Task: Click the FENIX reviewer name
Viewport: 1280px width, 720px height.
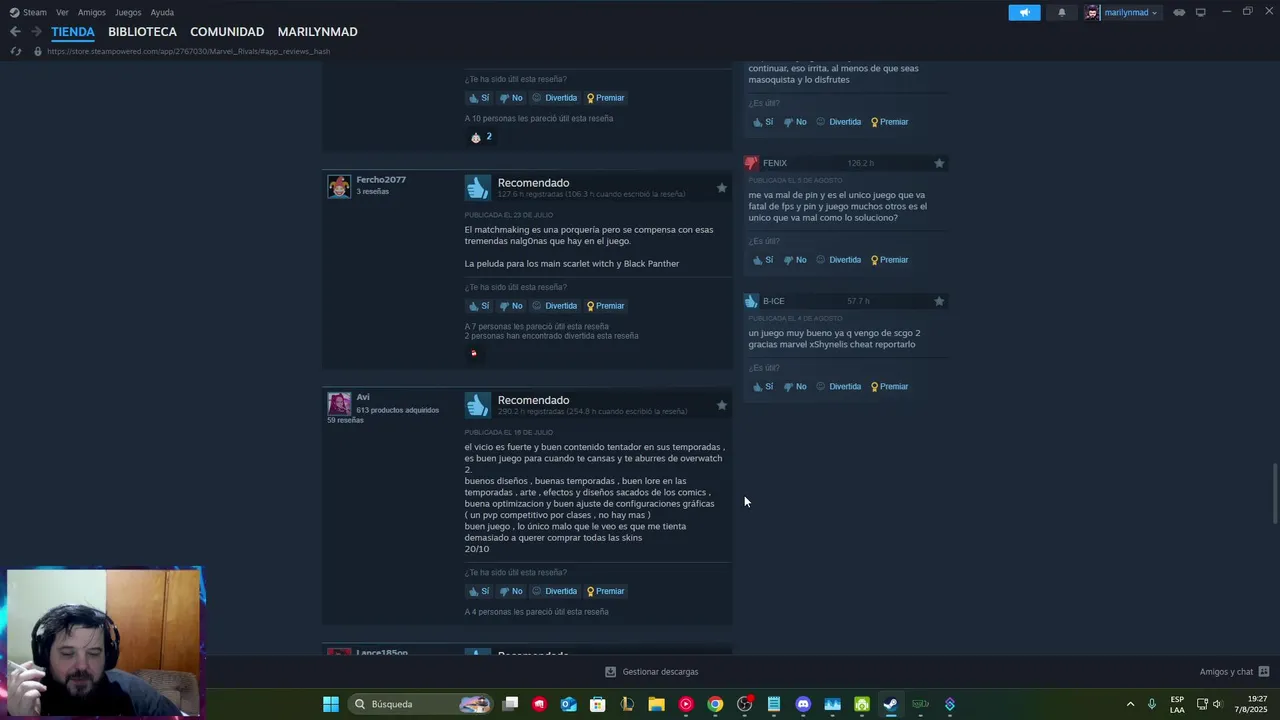Action: pos(775,163)
